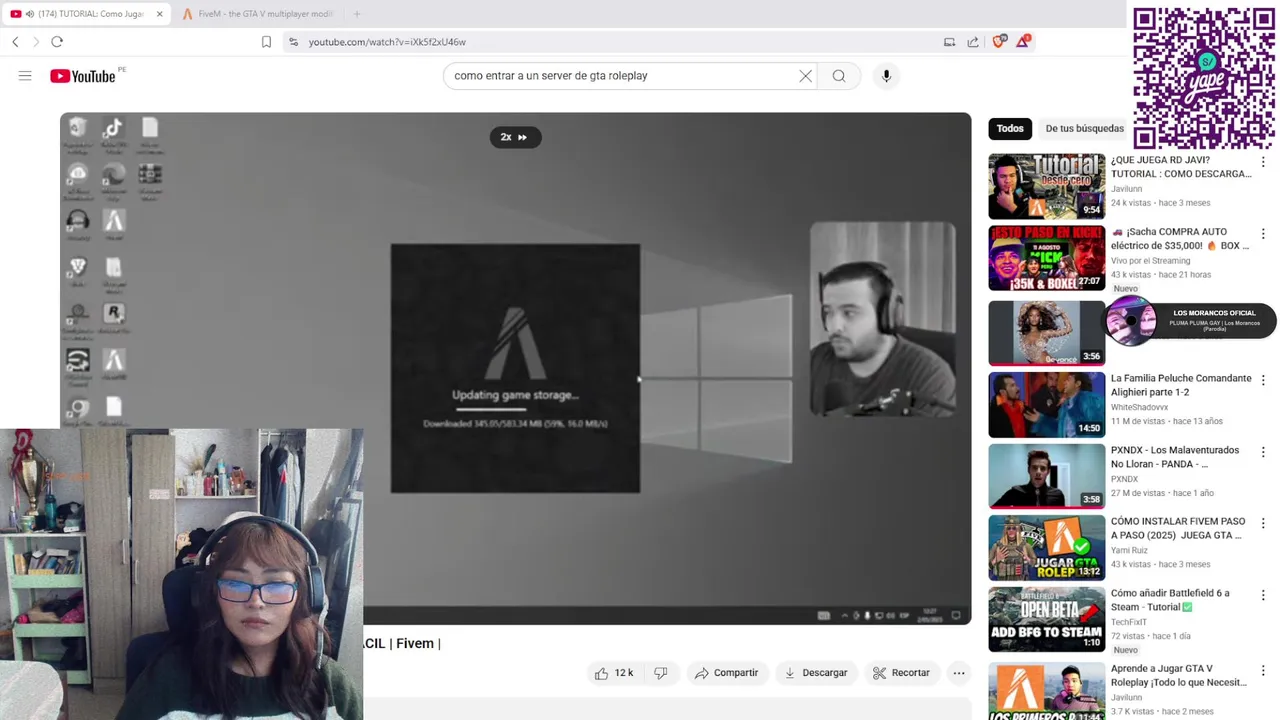Click channel name 'Vivo por el Streaming'
Screen dimensions: 1280x720
(1150, 261)
